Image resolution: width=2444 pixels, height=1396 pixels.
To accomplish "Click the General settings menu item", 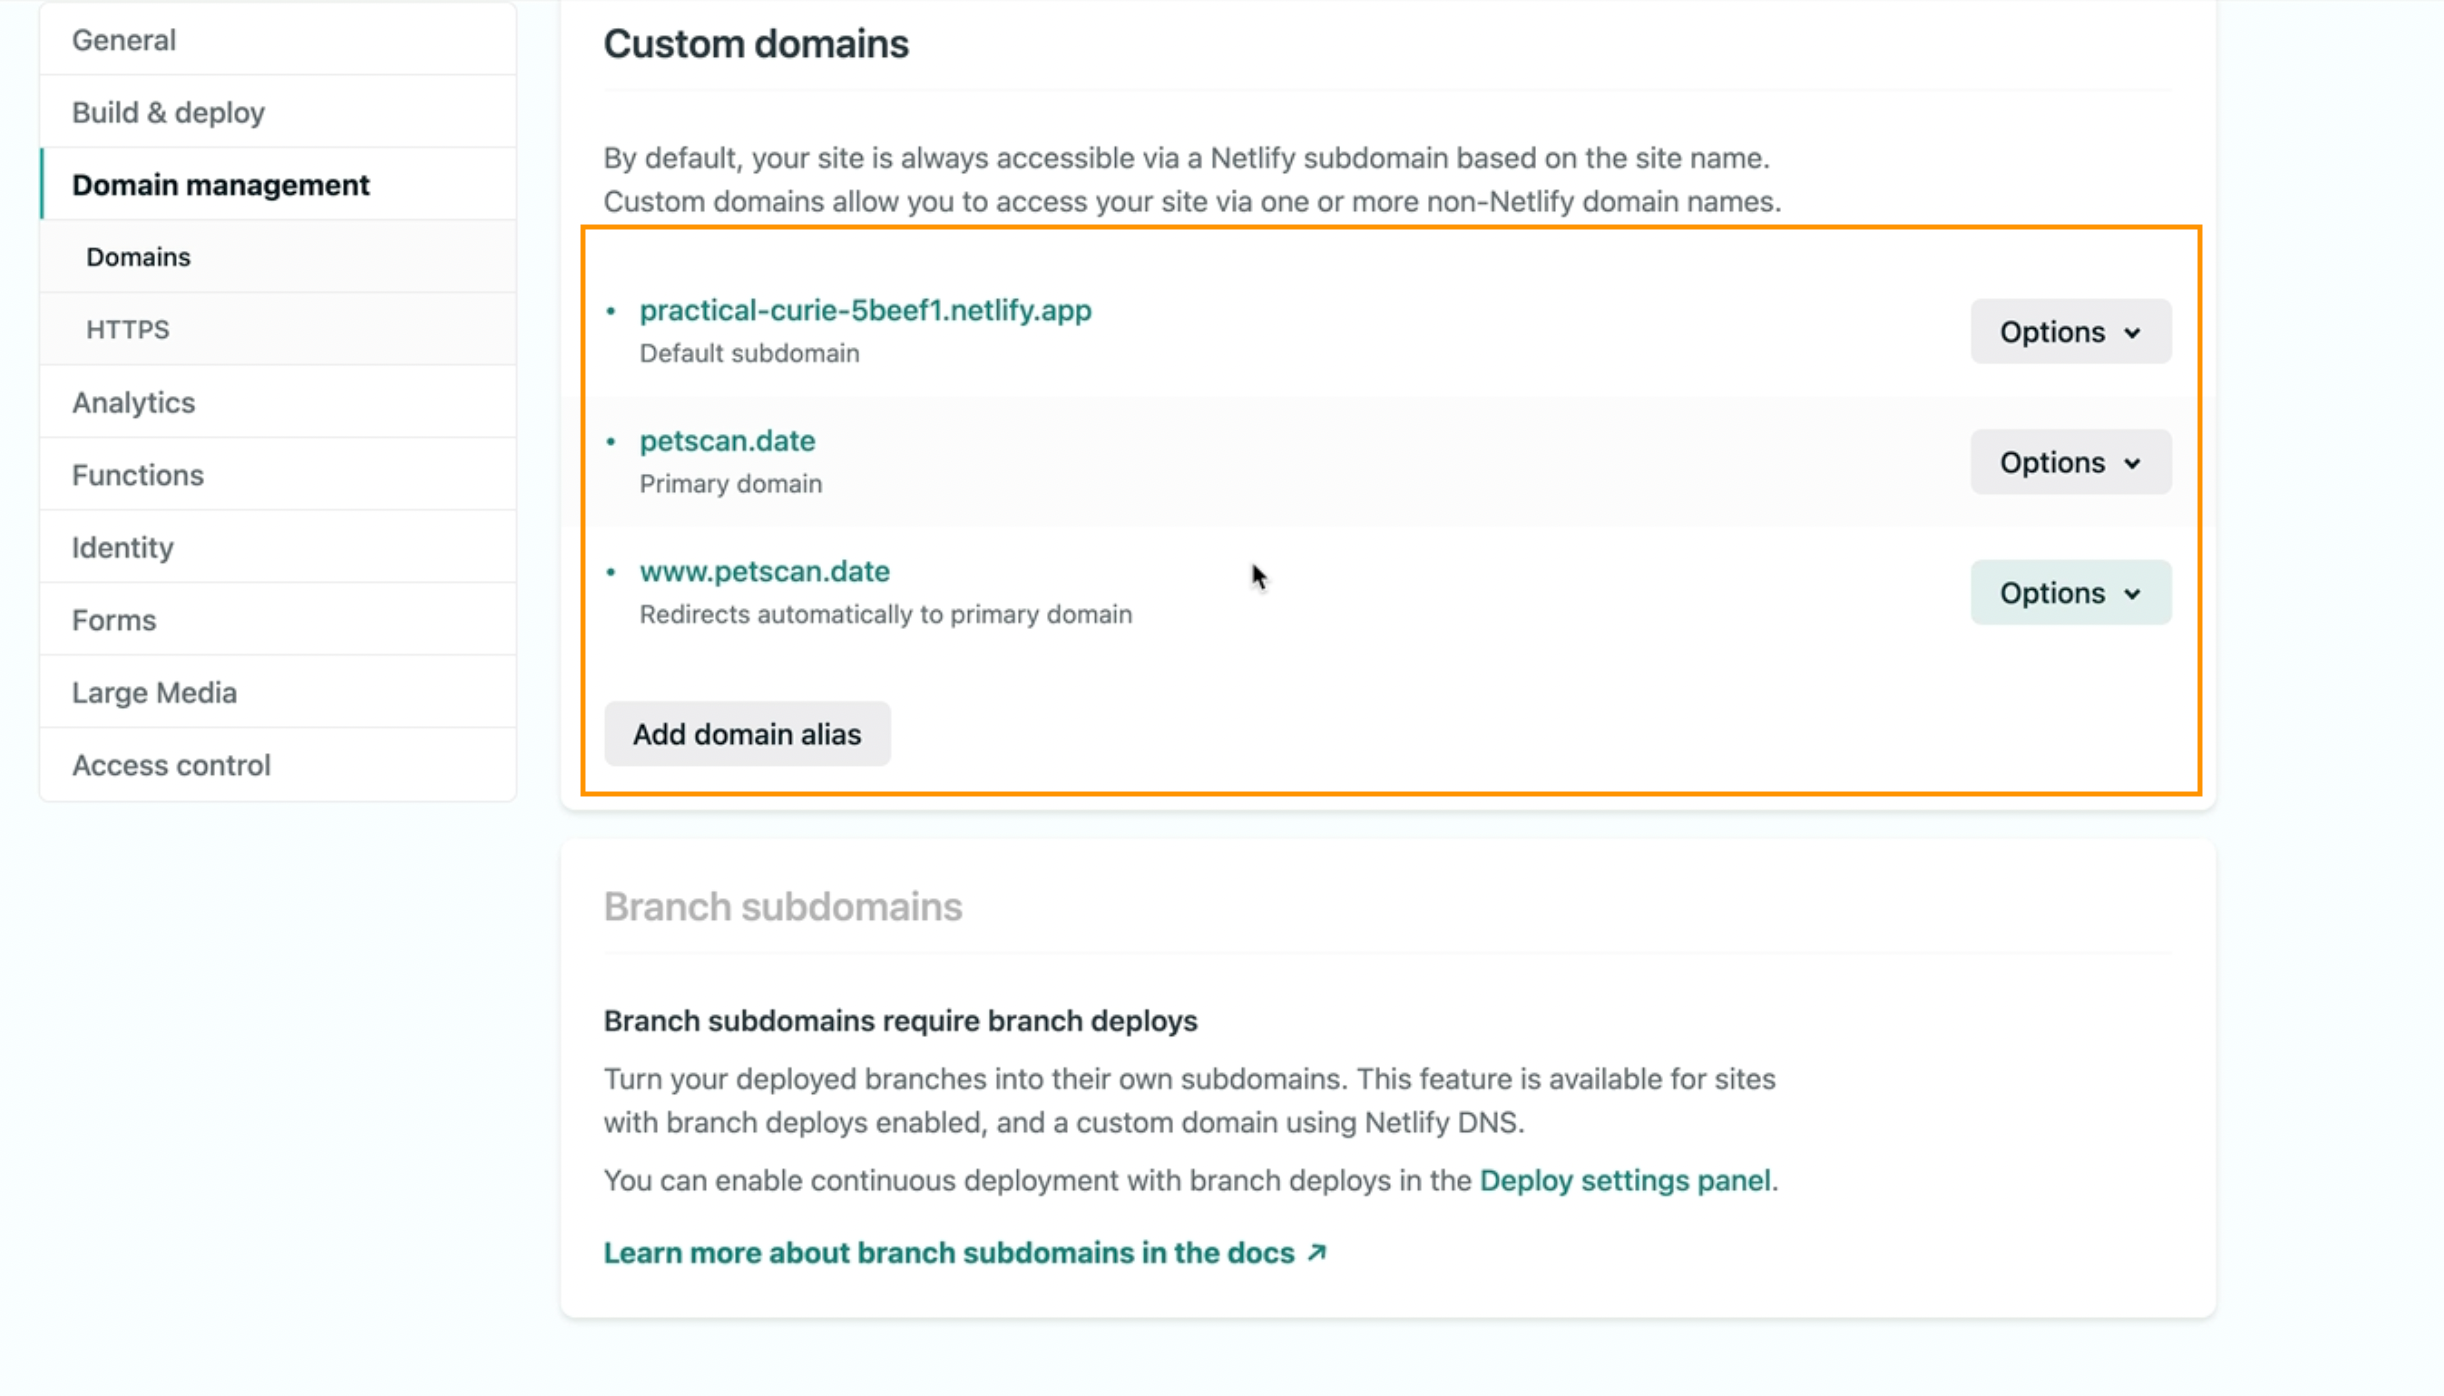I will point(123,39).
